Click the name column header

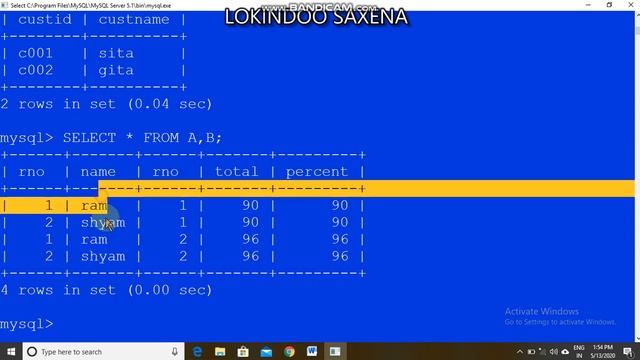98,171
